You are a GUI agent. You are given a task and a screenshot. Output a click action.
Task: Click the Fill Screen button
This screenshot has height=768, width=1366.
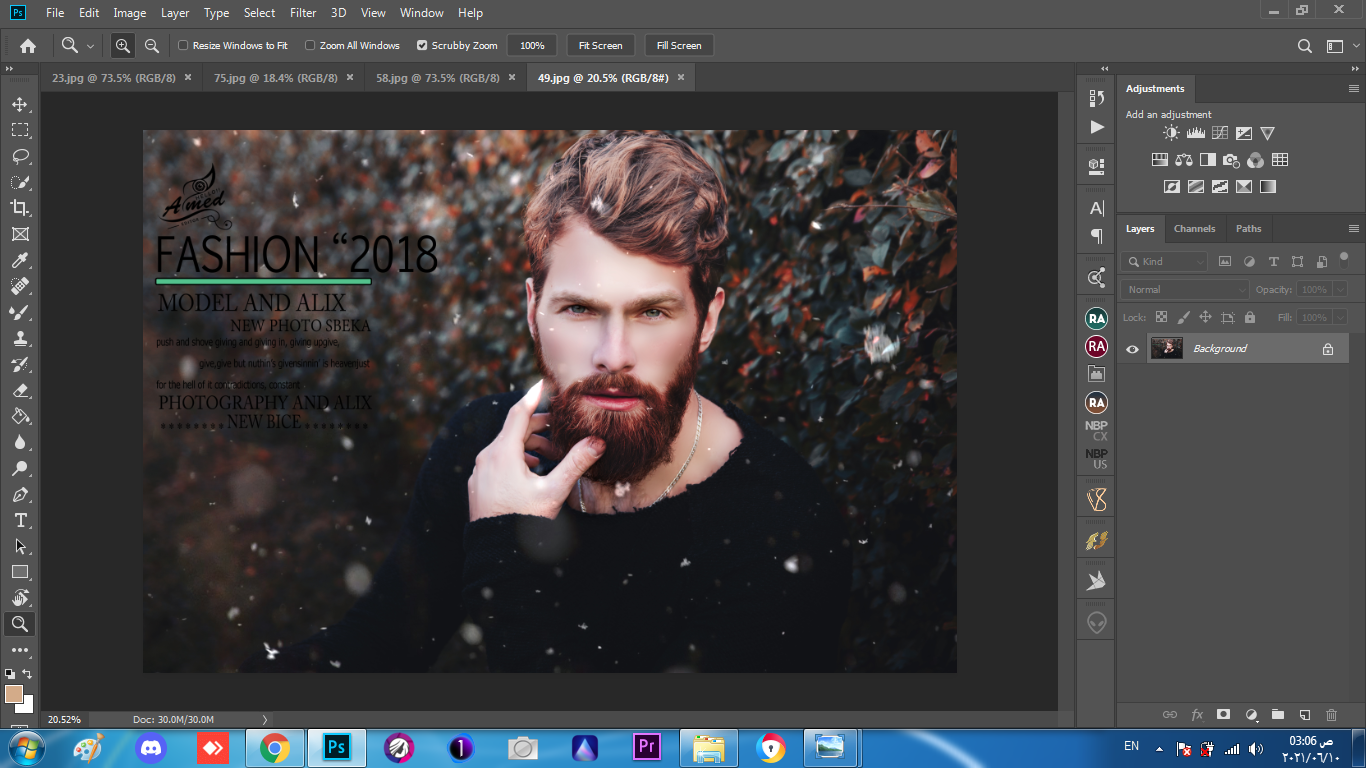pyautogui.click(x=679, y=45)
